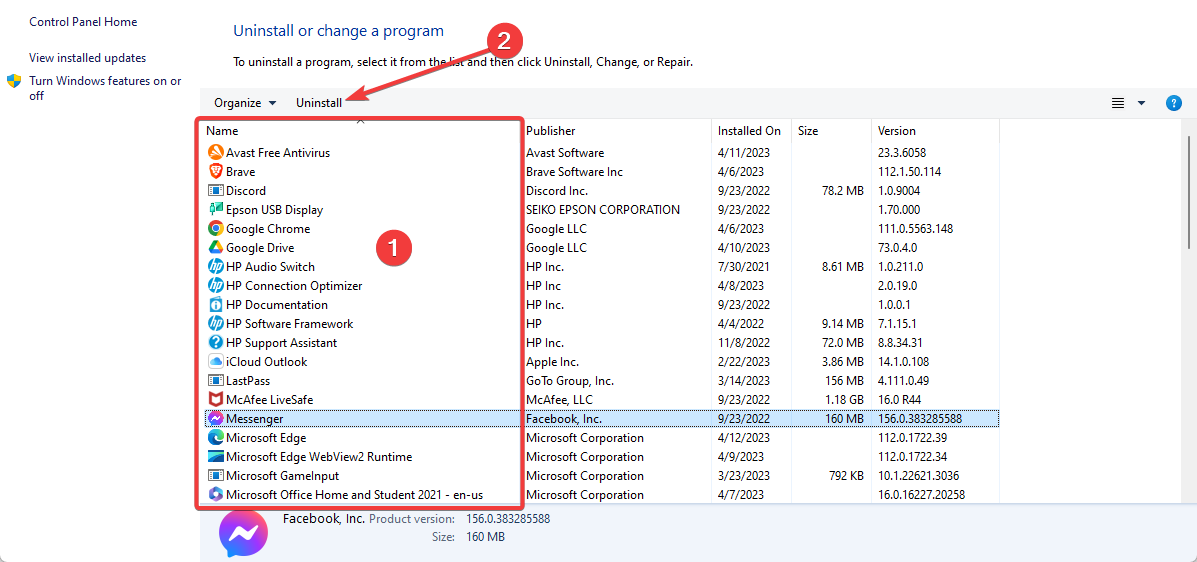The image size is (1197, 562).
Task: Open Control Panel Home link
Action: coord(82,21)
